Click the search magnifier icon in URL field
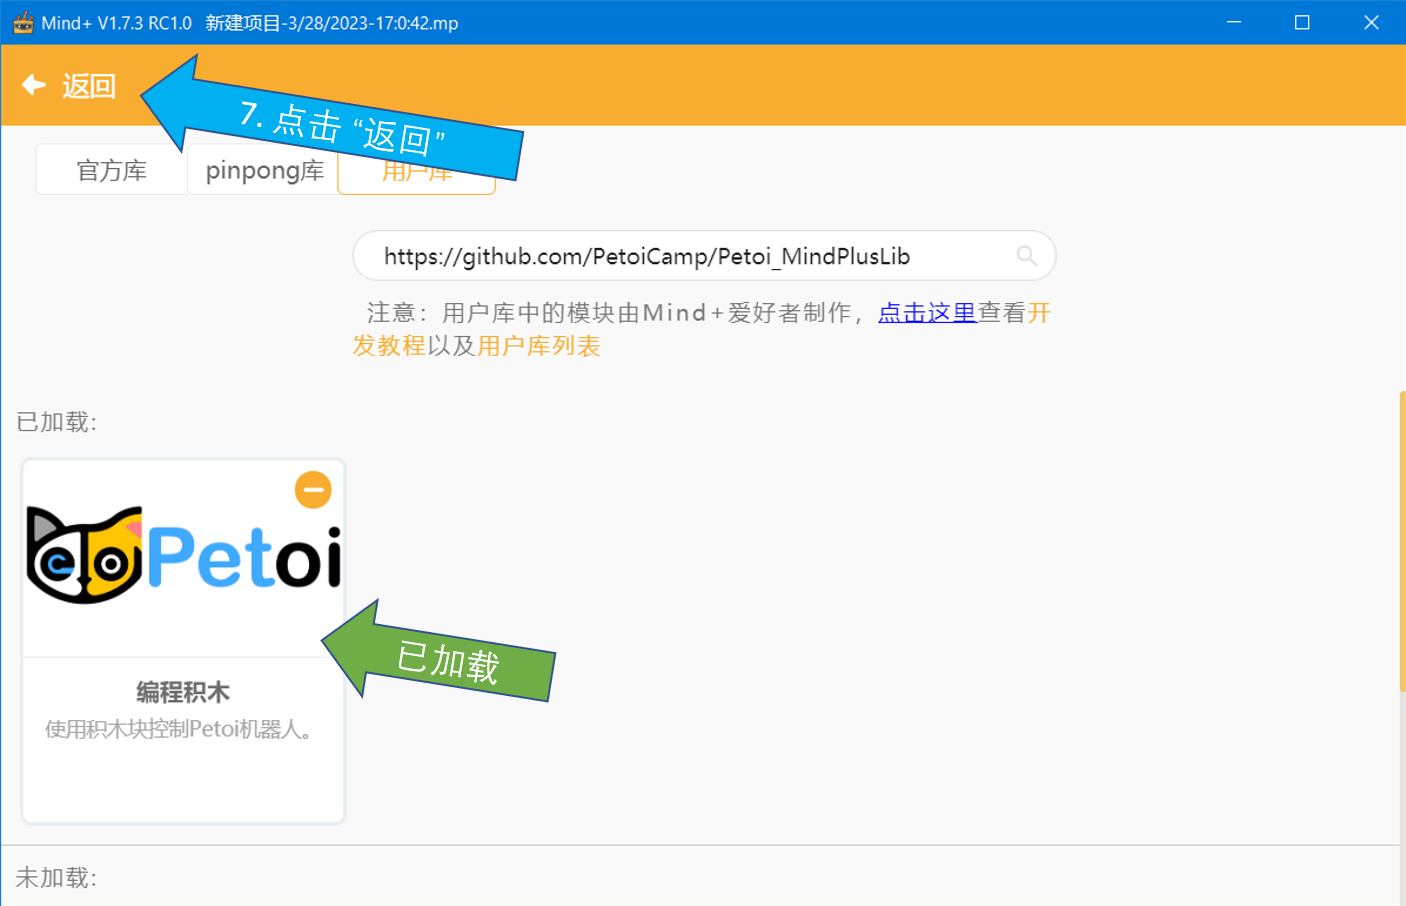 pos(1026,256)
